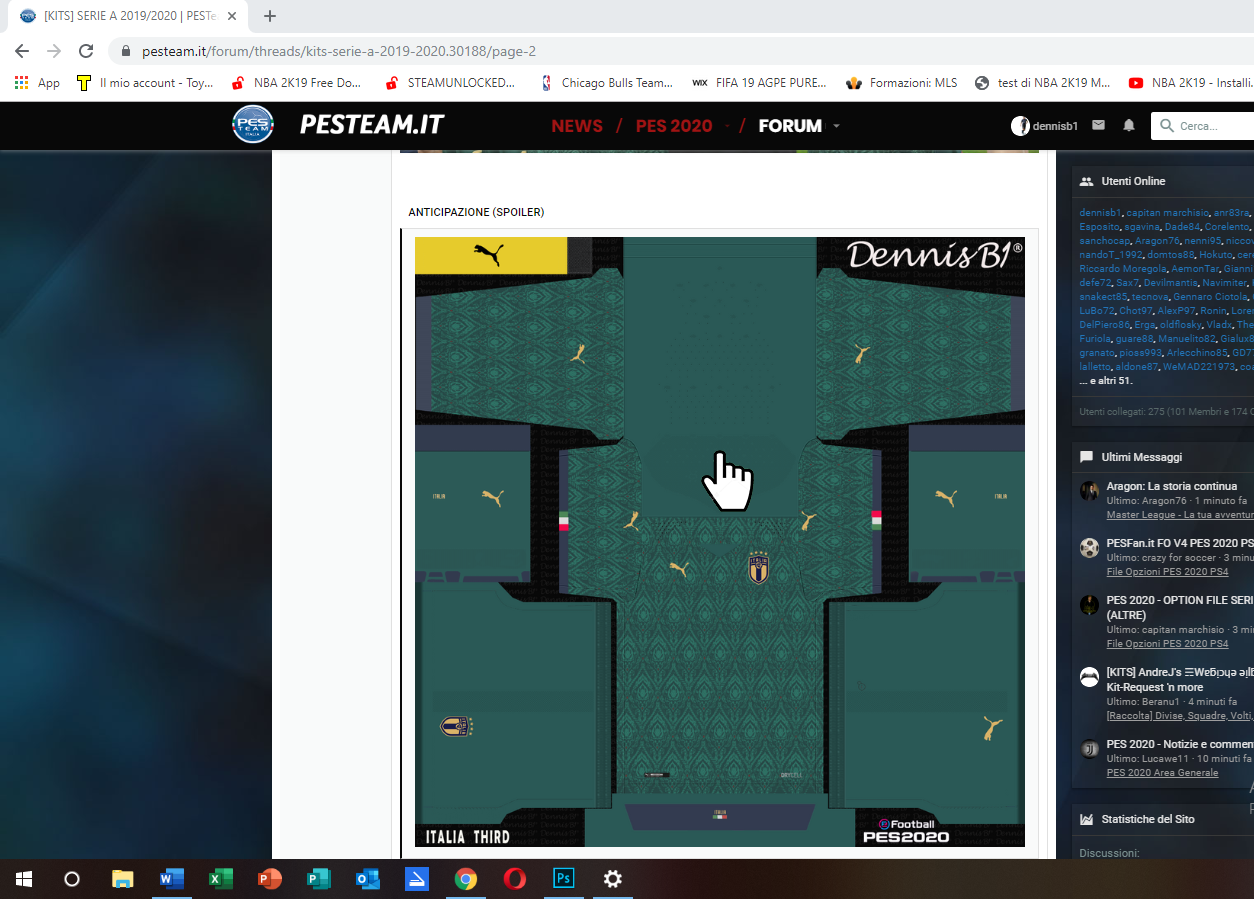
Task: Open 'Aragon: La storia continua' thread
Action: pyautogui.click(x=1171, y=486)
